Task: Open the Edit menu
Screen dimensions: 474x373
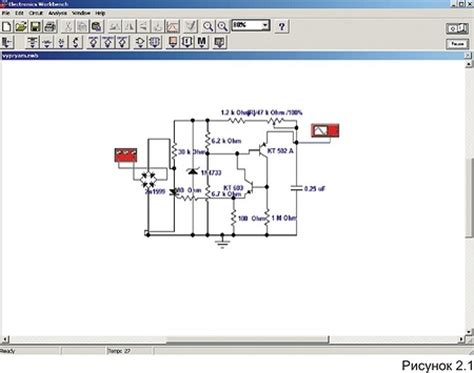Action: (x=19, y=13)
